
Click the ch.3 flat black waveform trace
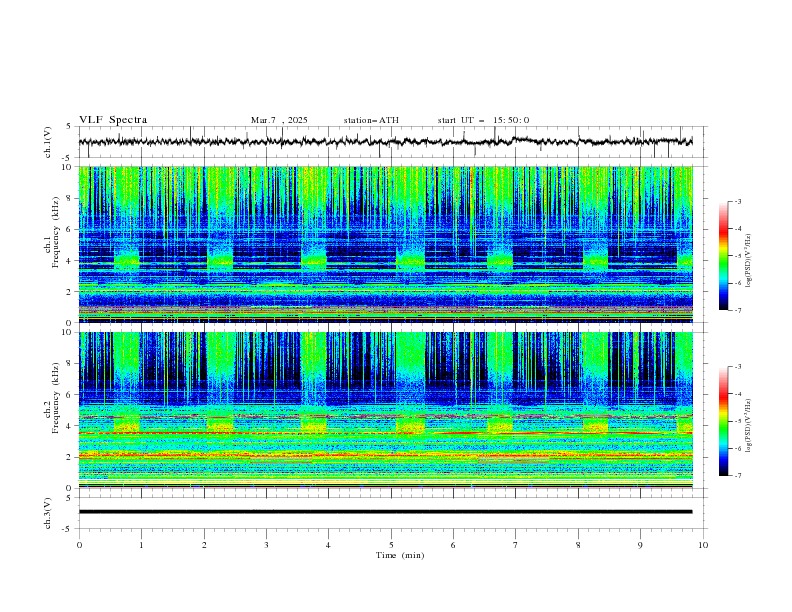(x=385, y=512)
